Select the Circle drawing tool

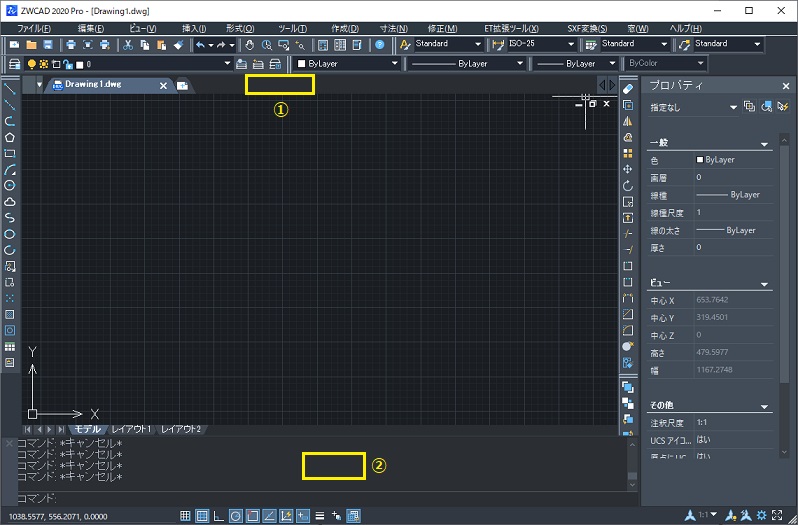tap(10, 186)
